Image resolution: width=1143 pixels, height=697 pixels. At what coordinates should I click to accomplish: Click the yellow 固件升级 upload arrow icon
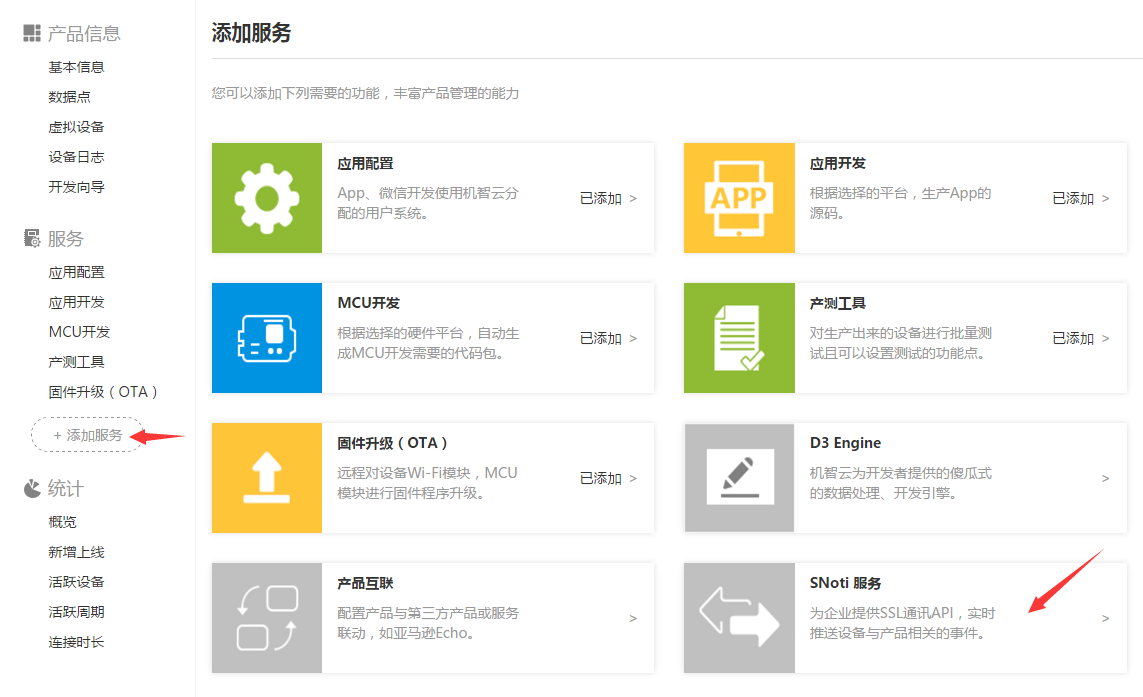[x=266, y=478]
